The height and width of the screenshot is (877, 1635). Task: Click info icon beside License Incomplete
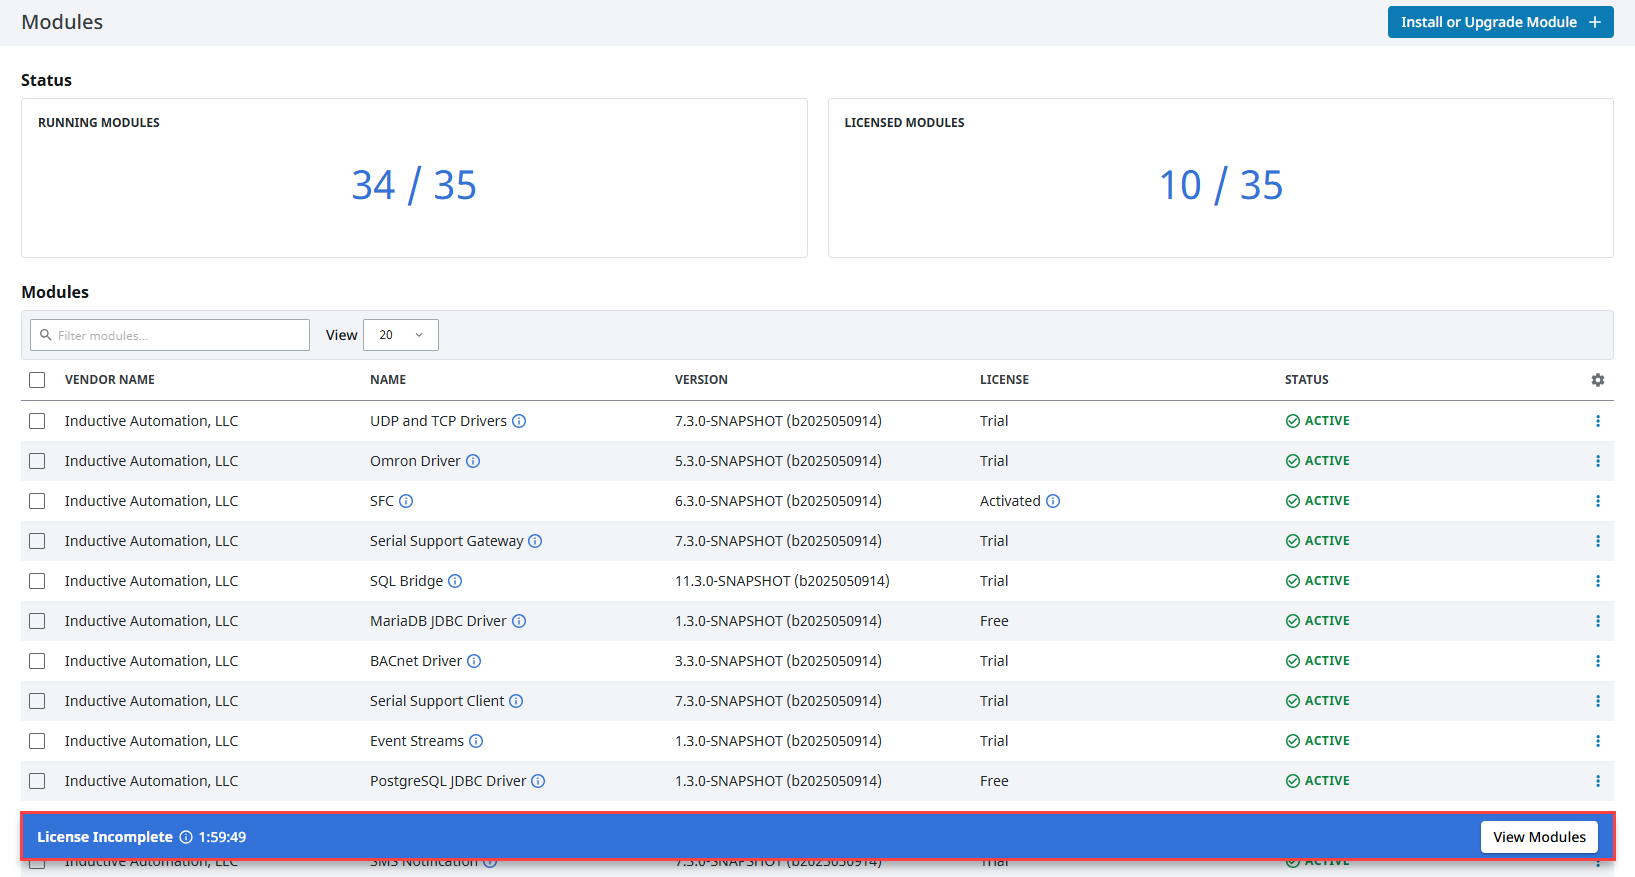[186, 837]
